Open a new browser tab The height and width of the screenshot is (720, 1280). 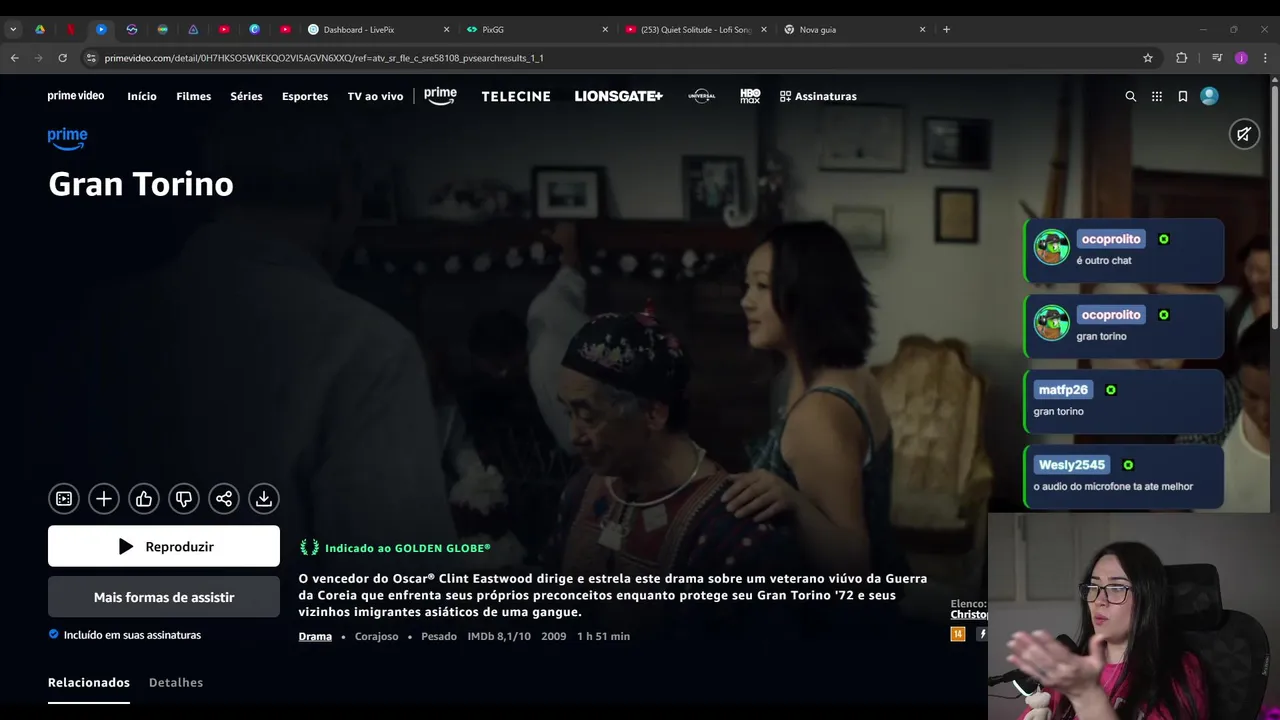(946, 29)
